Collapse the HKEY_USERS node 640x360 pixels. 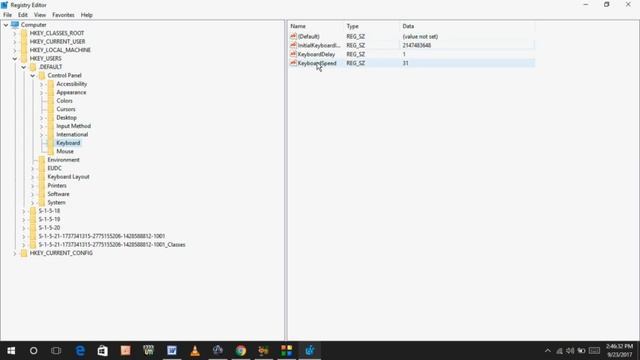click(x=15, y=58)
